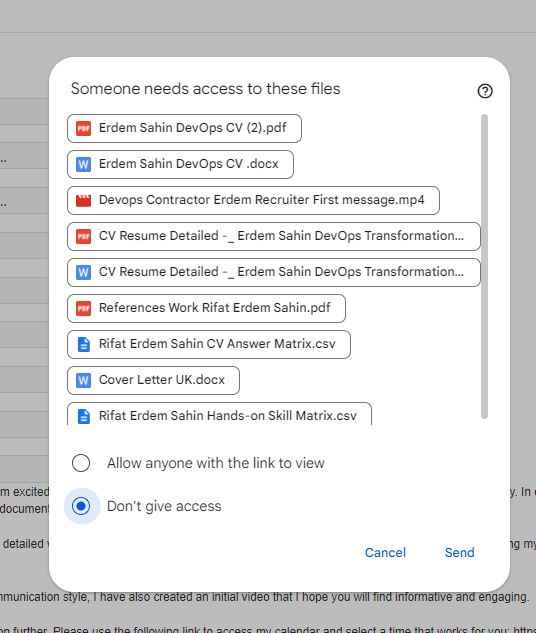Select 'Don't give access' radio option
Image resolution: width=536 pixels, height=633 pixels.
click(81, 506)
